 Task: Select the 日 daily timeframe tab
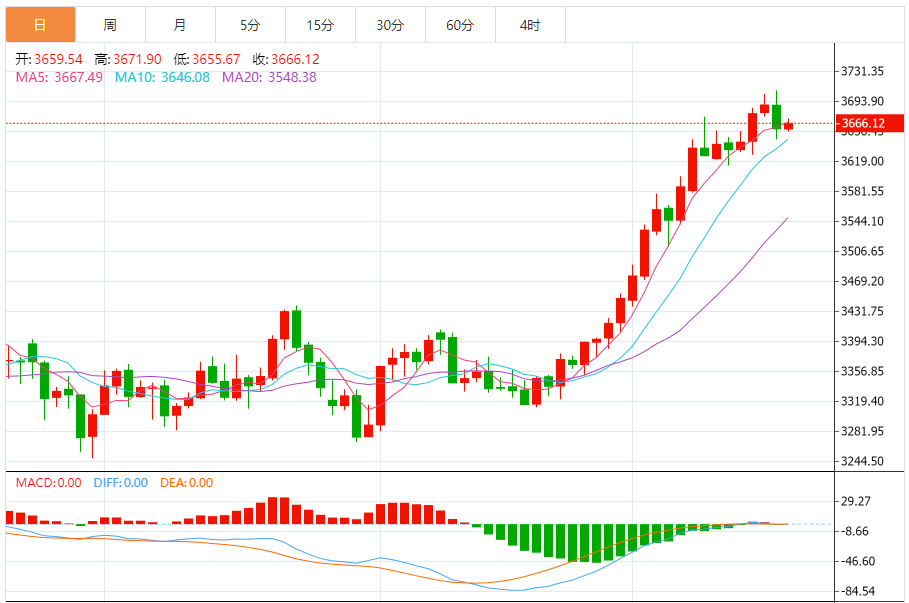(41, 25)
